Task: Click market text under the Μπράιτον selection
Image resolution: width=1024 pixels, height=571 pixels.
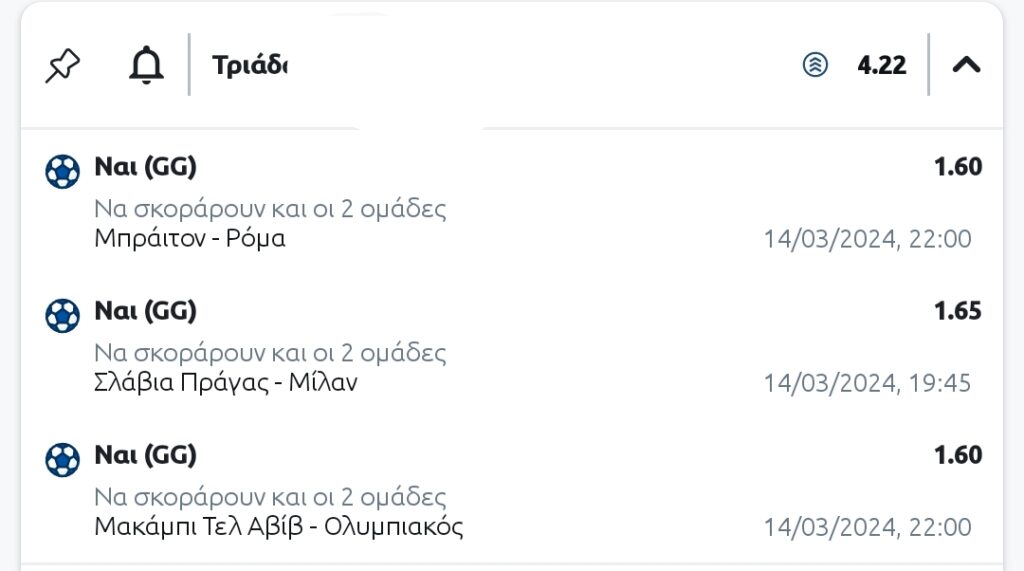Action: click(270, 208)
